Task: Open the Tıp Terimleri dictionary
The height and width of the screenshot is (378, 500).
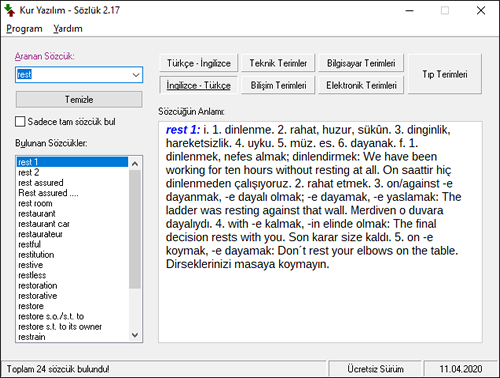Action: 445,74
